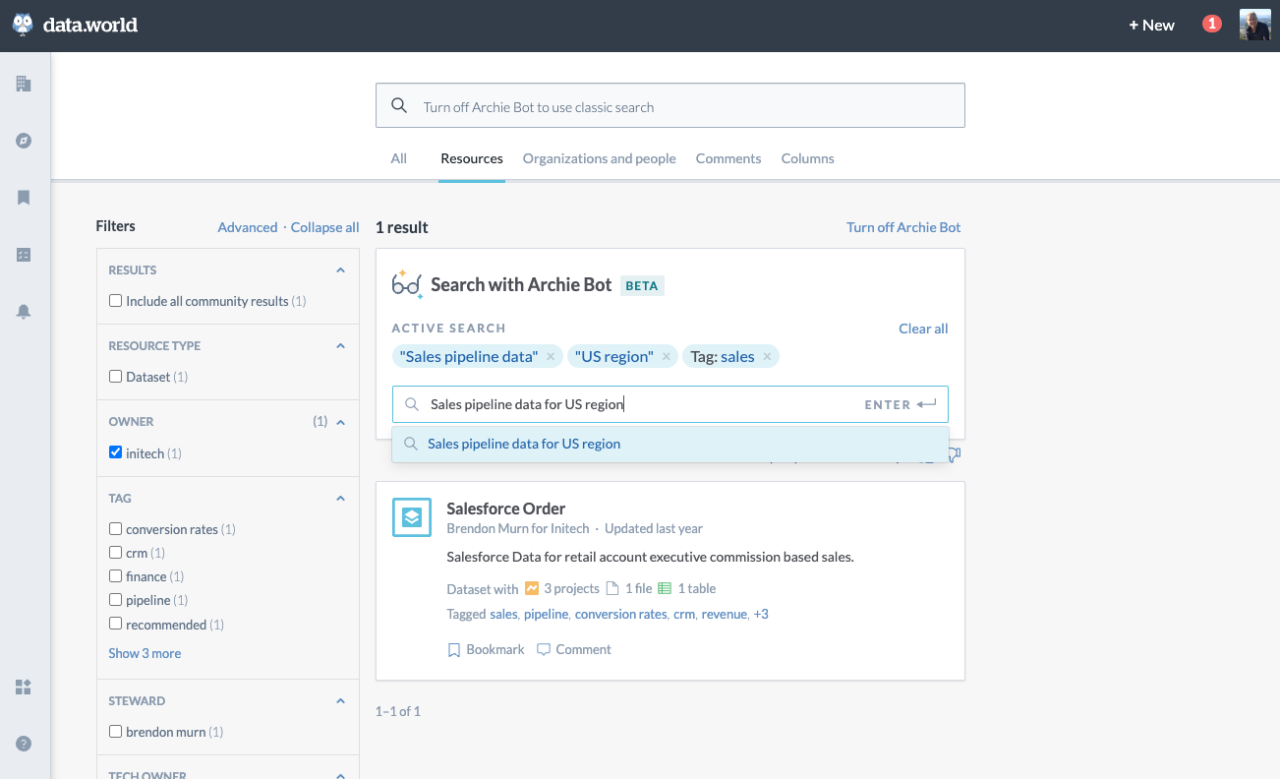The width and height of the screenshot is (1280, 779).
Task: Open the organizations building icon in the sidebar
Action: (x=24, y=84)
